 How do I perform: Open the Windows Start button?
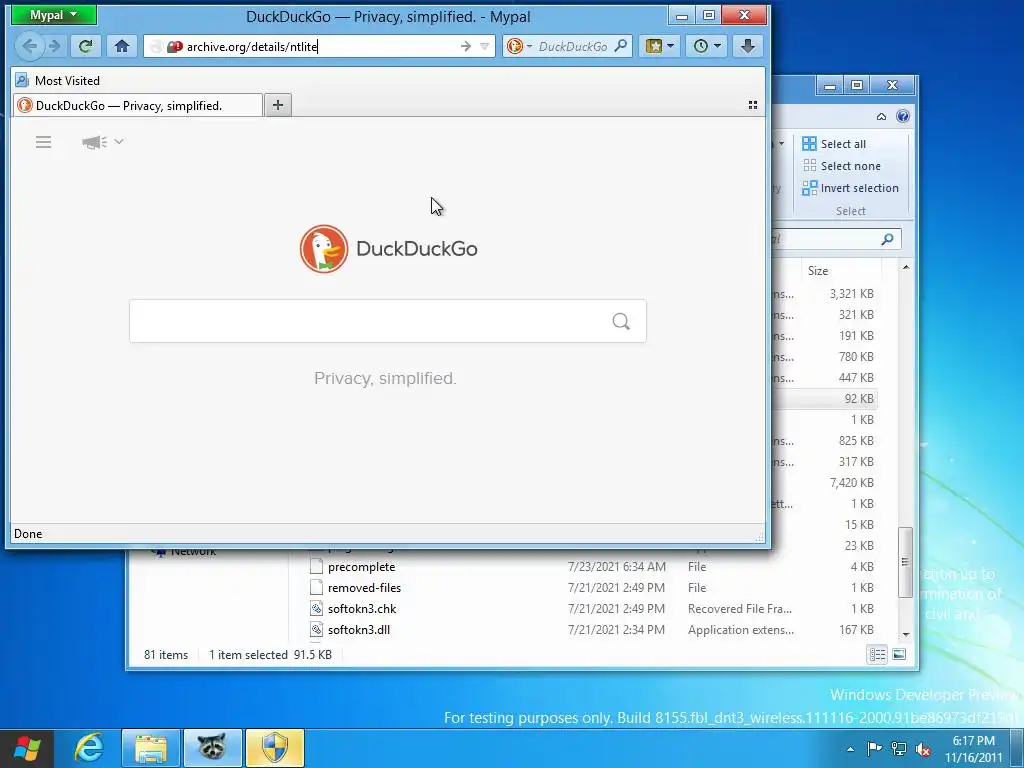pos(26,748)
